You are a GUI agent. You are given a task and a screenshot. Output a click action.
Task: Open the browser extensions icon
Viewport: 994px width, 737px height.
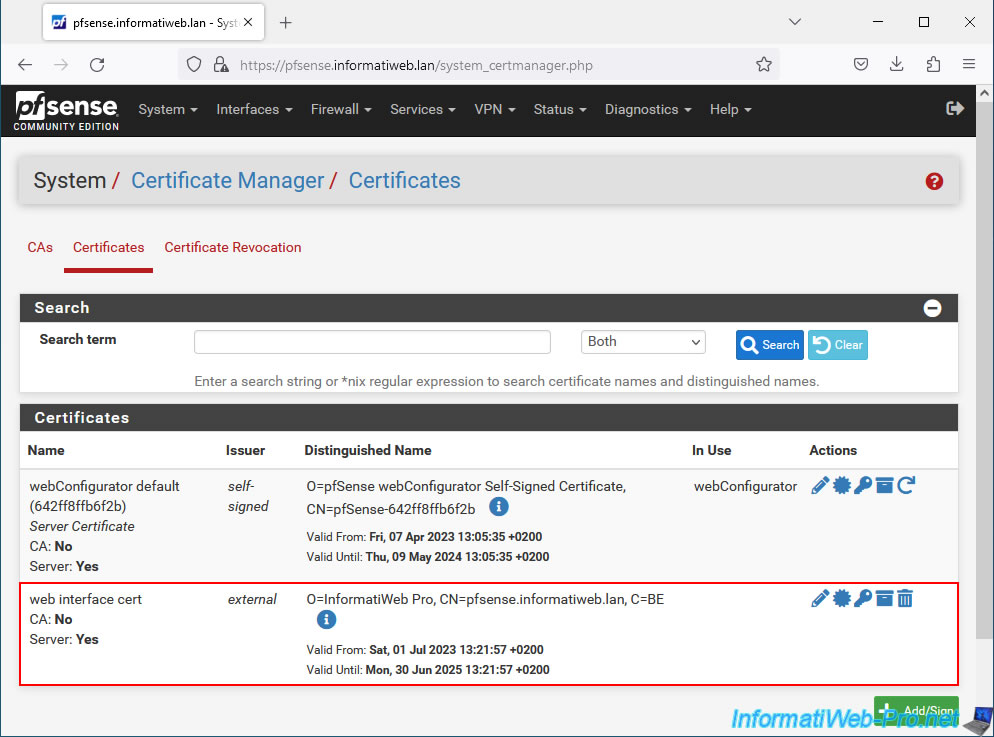933,64
